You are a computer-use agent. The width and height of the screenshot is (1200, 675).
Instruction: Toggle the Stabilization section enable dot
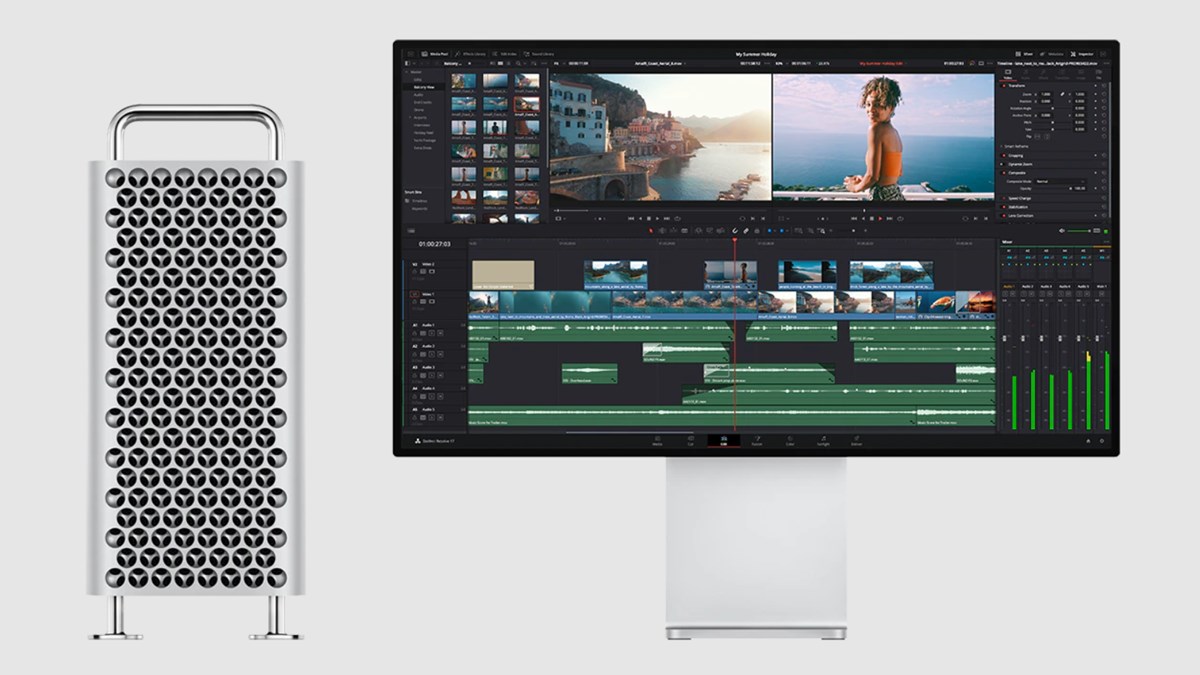[1003, 206]
